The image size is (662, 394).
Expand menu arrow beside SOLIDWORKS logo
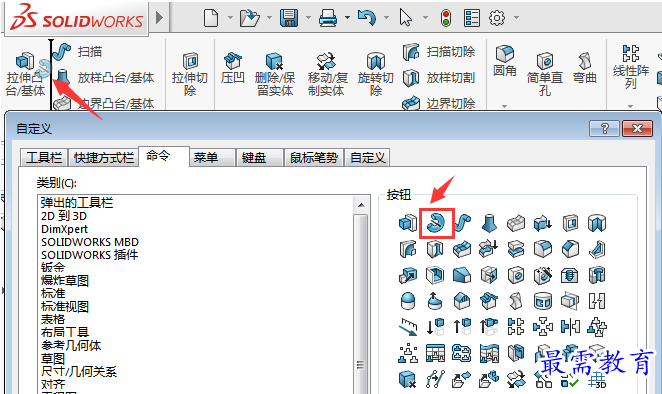pos(159,18)
